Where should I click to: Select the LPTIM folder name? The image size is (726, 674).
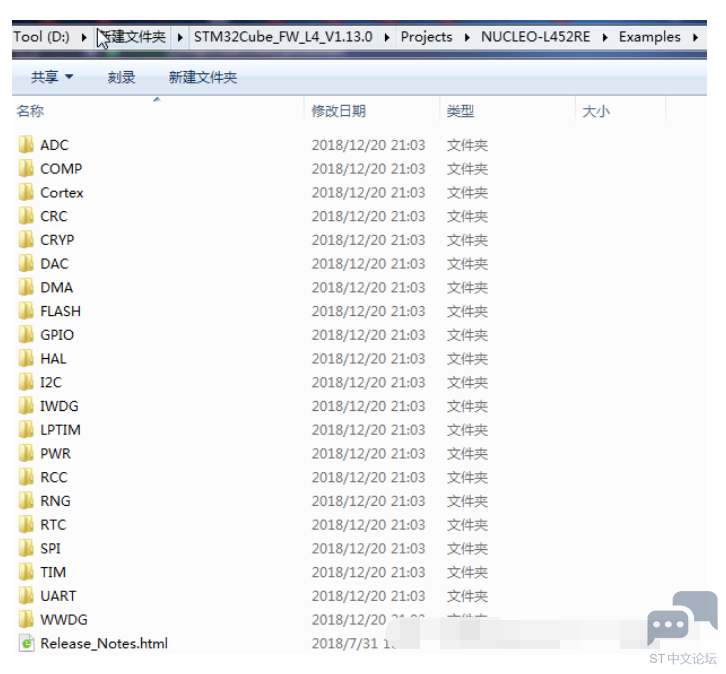tap(60, 430)
